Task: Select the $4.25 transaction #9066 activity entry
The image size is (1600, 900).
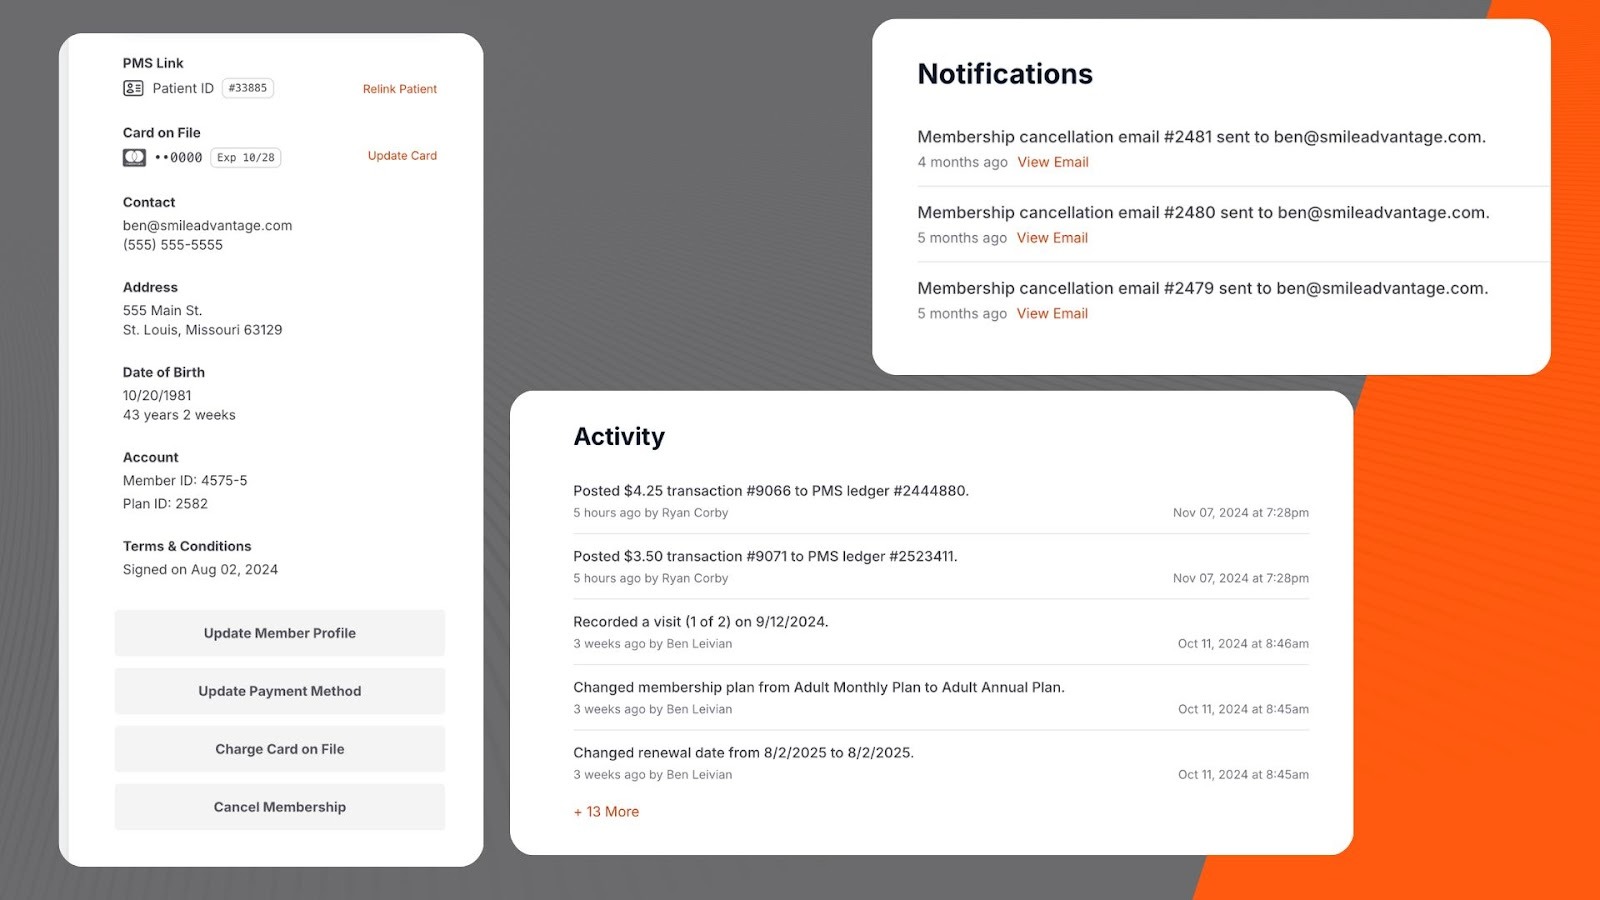Action: 770,491
